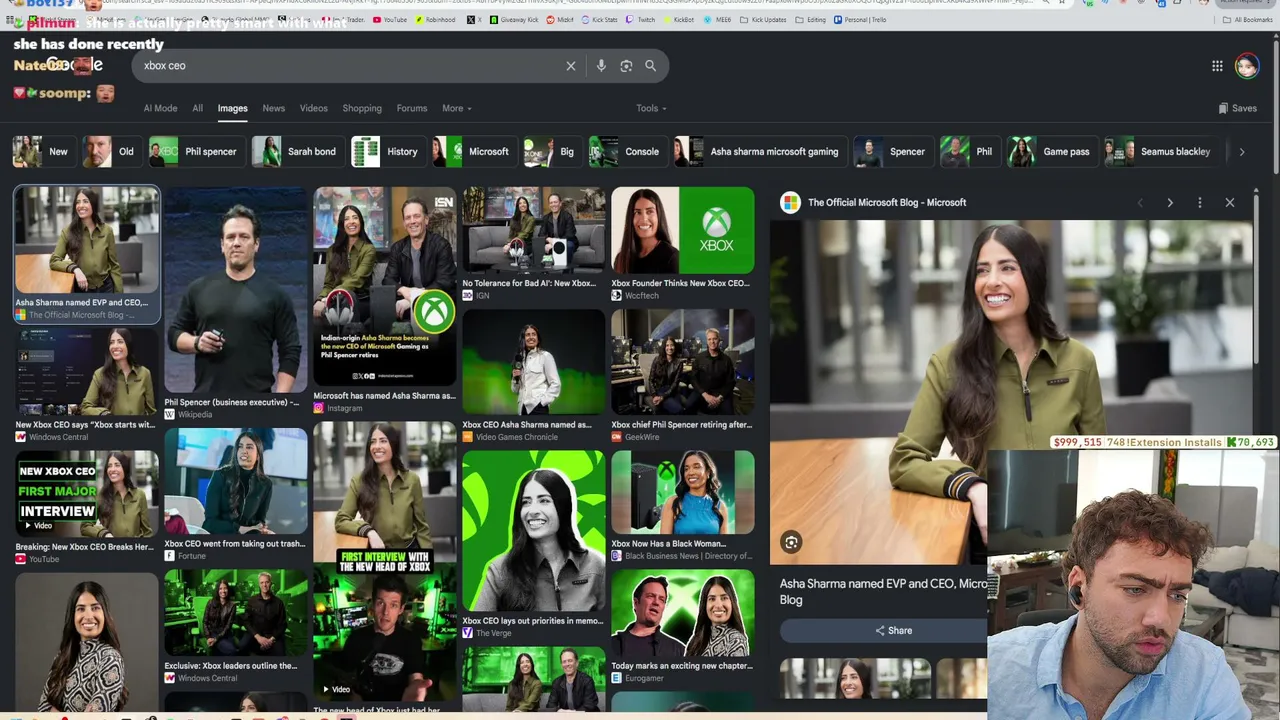
Task: Switch to the All results tab
Action: coord(198,108)
